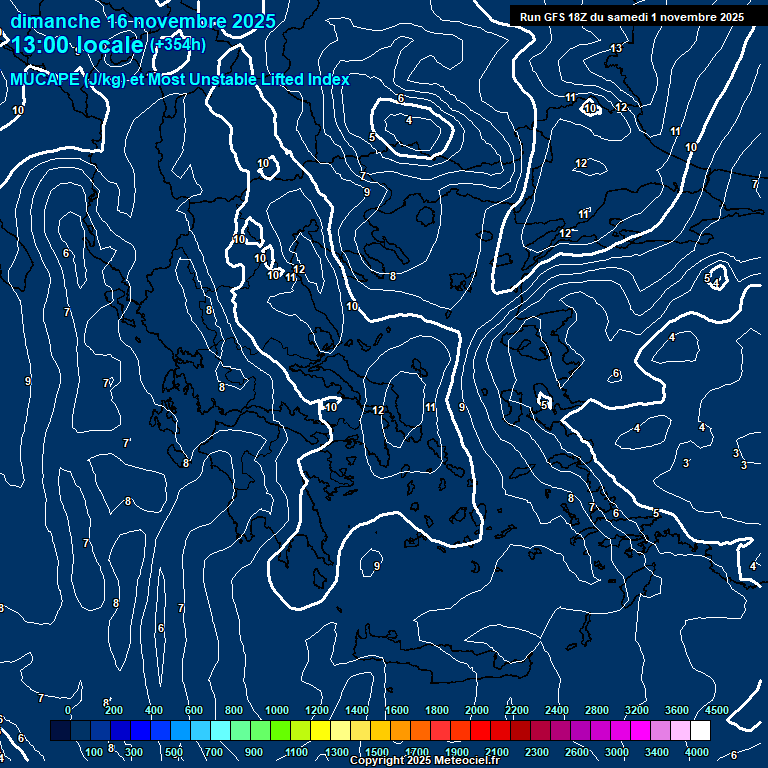Image resolution: width=768 pixels, height=768 pixels.
Task: Click the '1000' legend value
Action: pyautogui.click(x=277, y=710)
